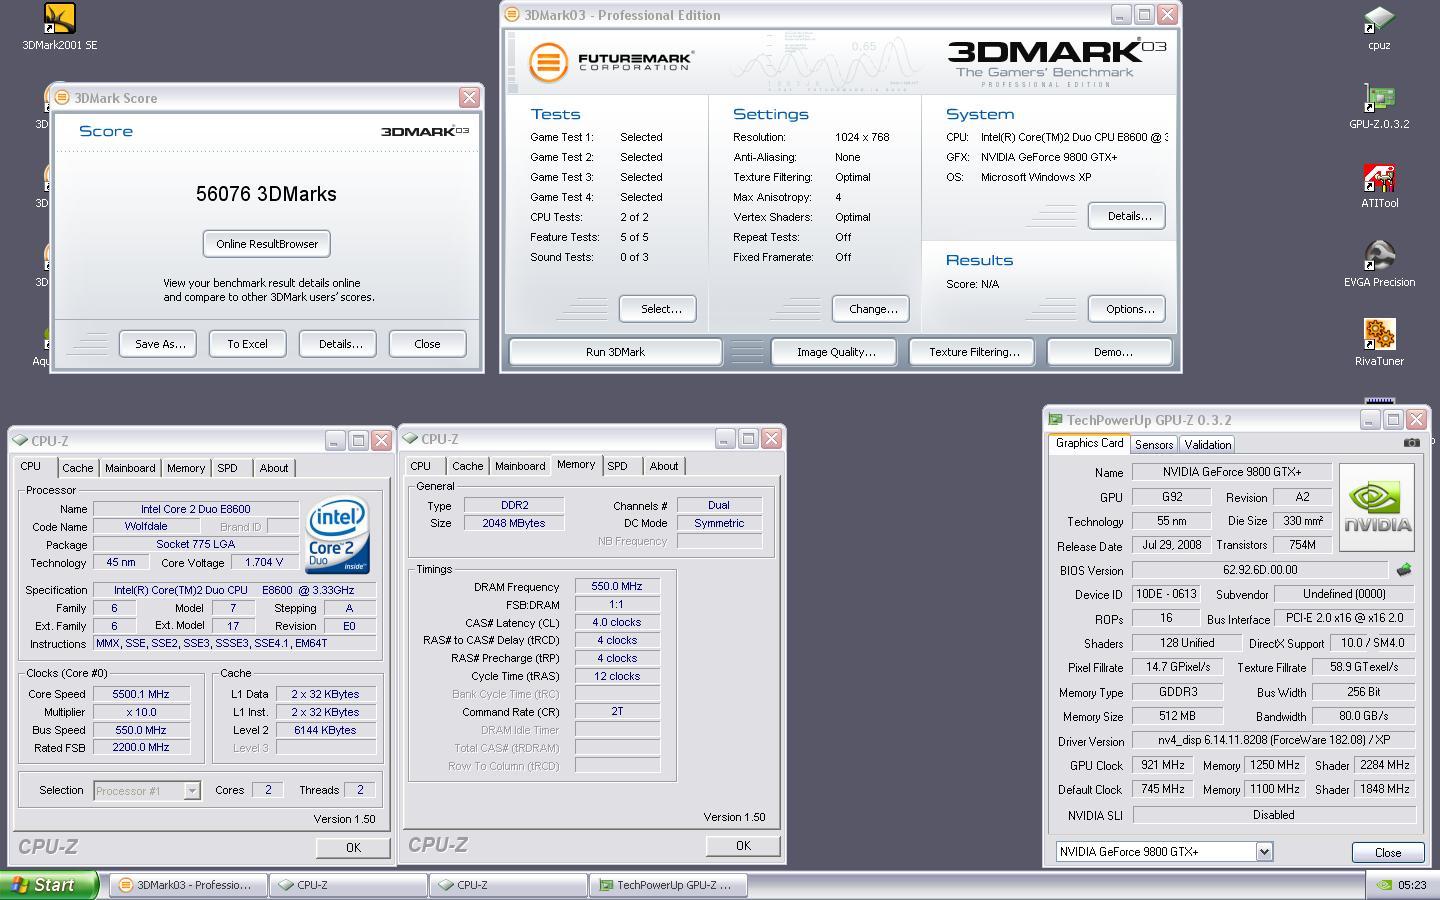The width and height of the screenshot is (1440, 900).
Task: Click the Rated FSB value 2200.0 MHz
Action: coord(141,747)
